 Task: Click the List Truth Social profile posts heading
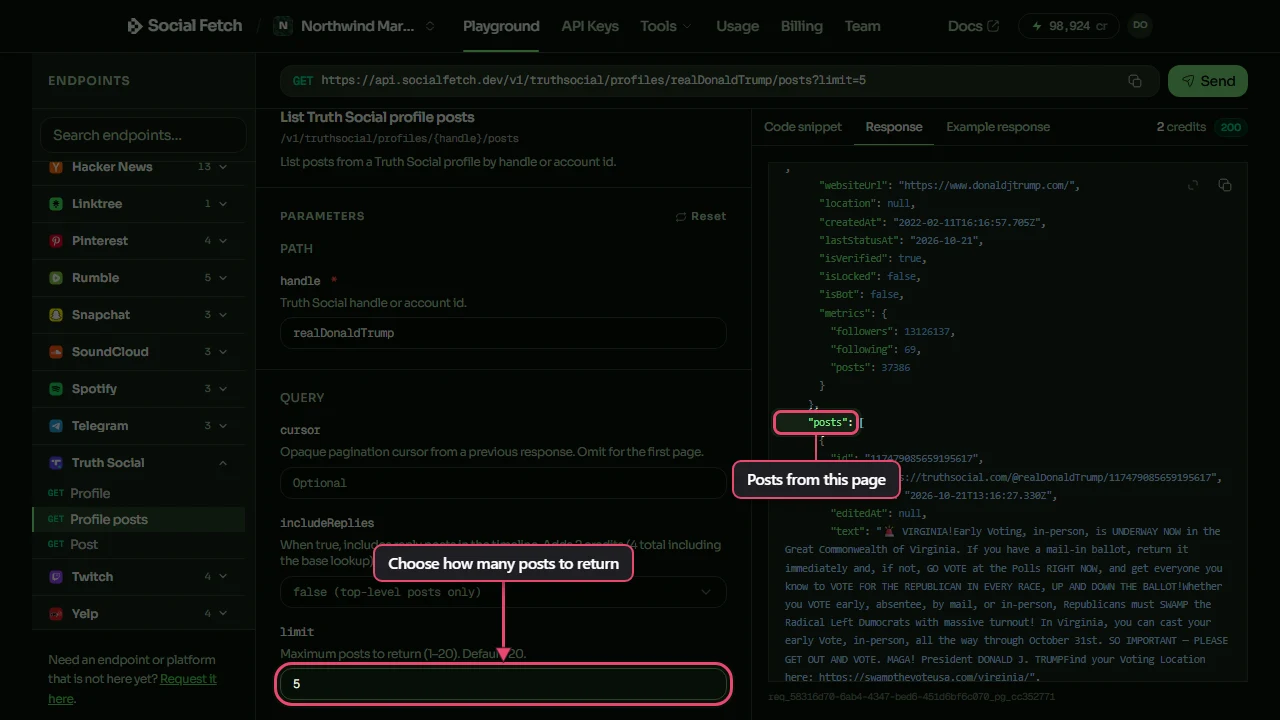click(377, 117)
